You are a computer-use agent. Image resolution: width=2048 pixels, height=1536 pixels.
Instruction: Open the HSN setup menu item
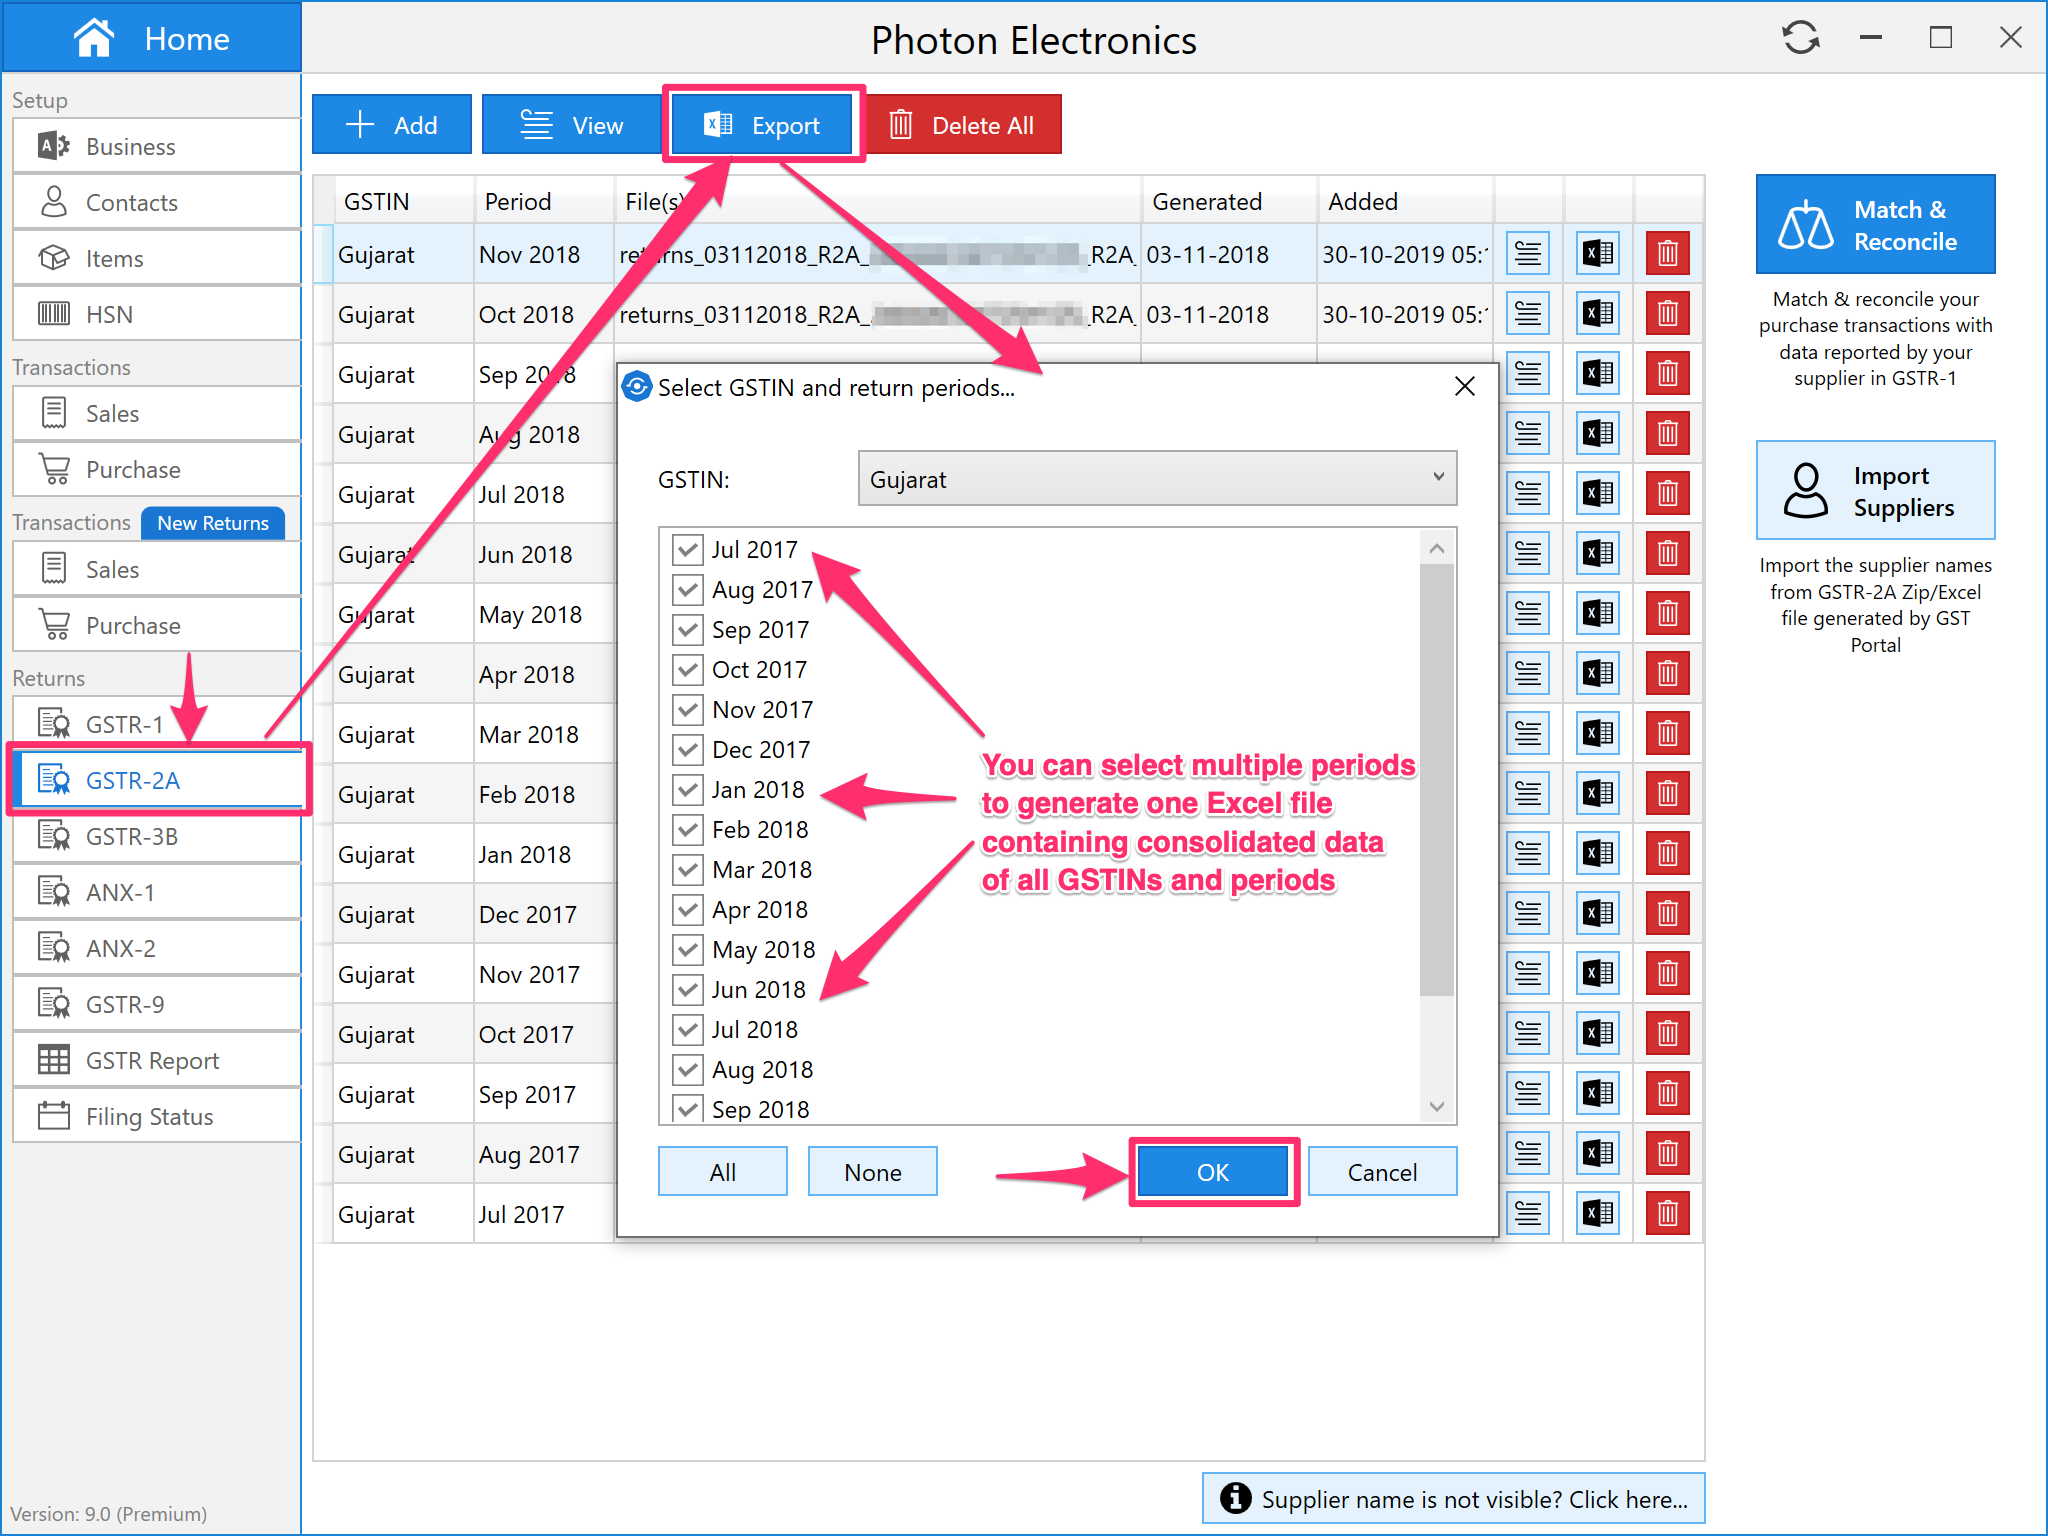pos(109,314)
